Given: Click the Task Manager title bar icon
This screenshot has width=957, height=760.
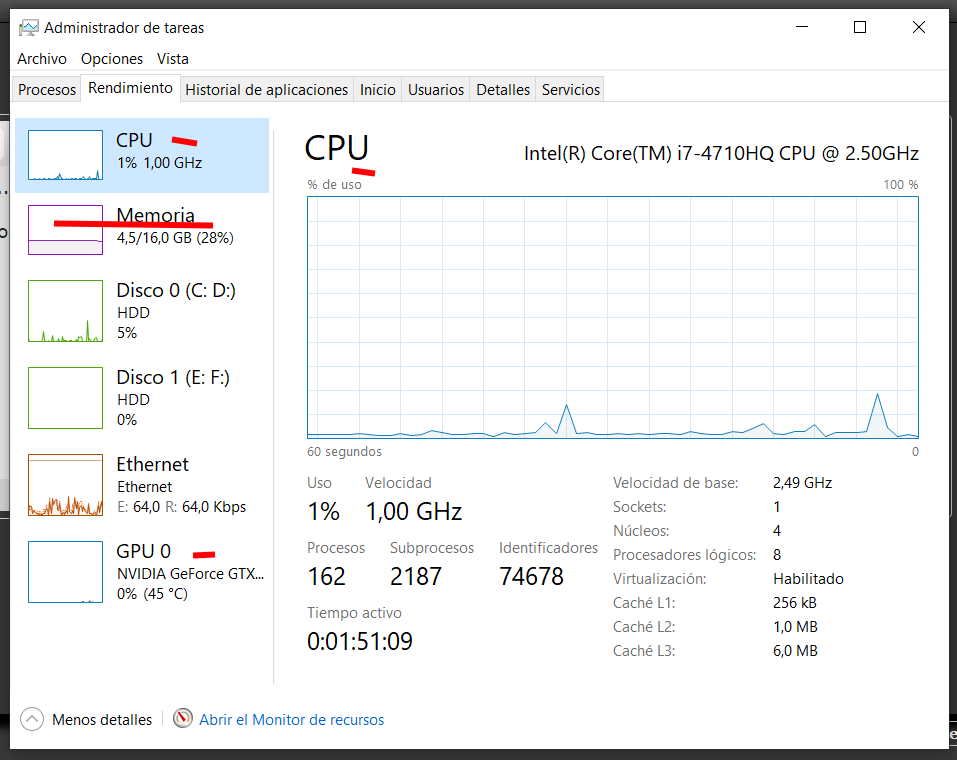Looking at the screenshot, I should [x=28, y=27].
